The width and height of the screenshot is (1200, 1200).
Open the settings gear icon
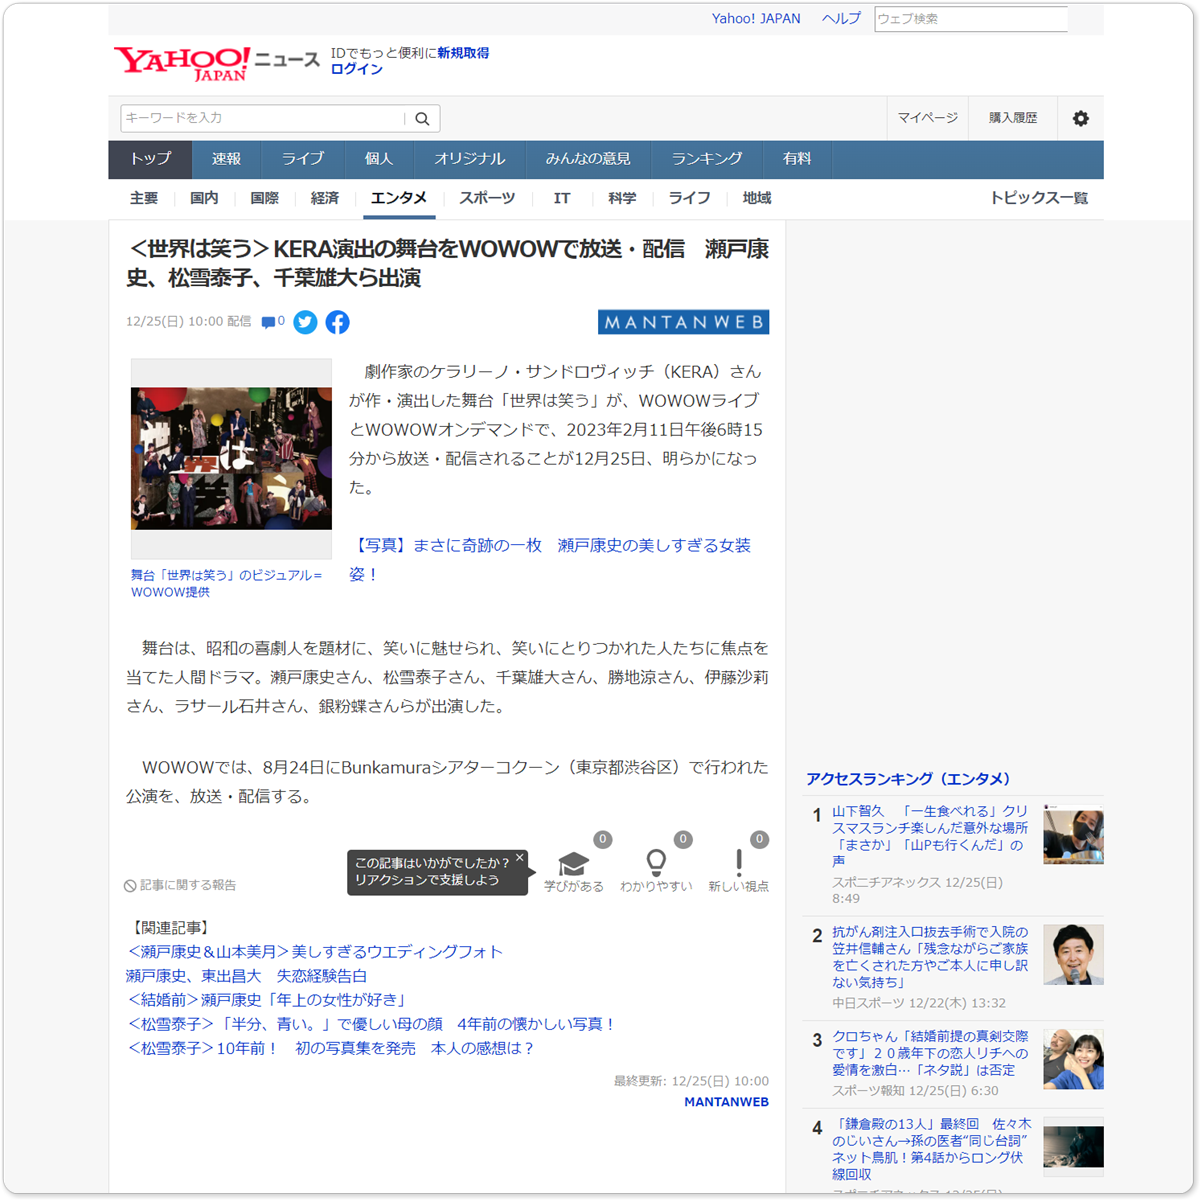[x=1081, y=118]
